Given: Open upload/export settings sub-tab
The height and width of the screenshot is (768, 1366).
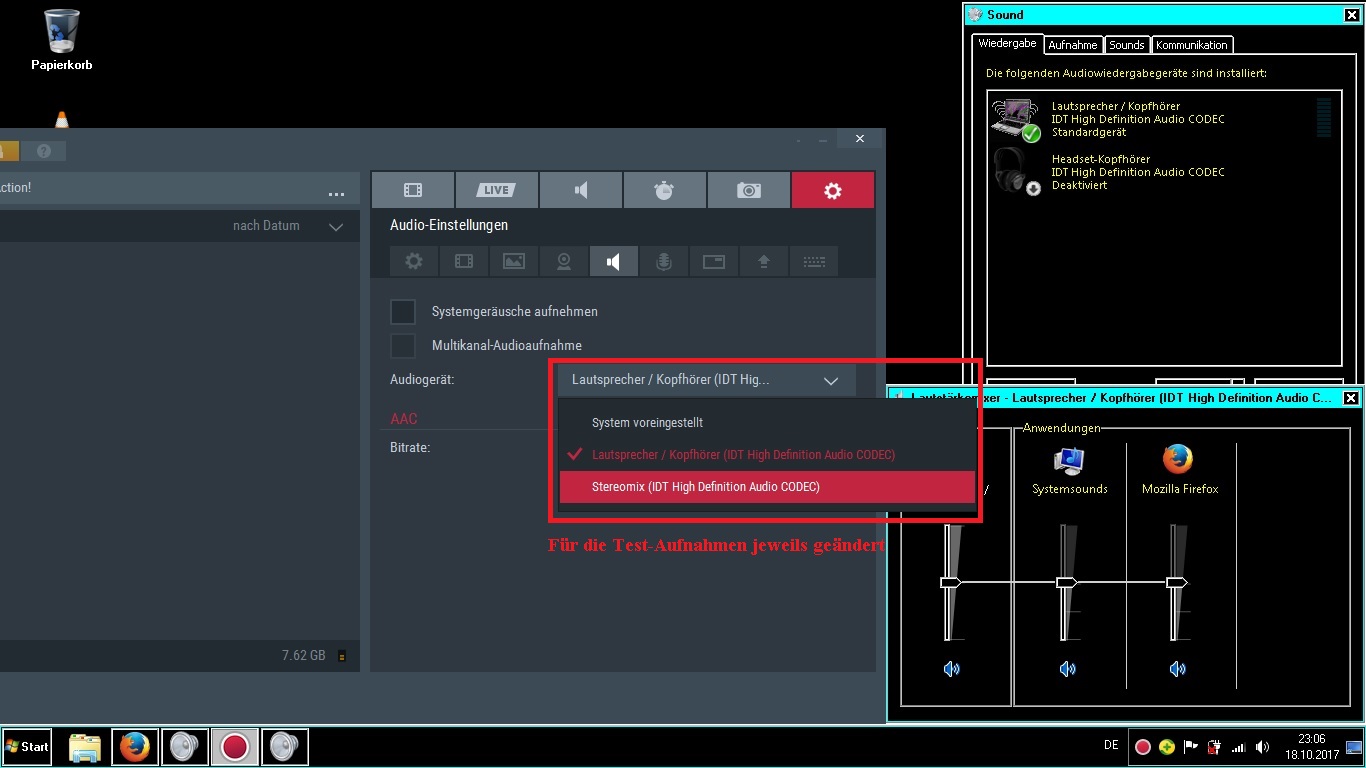Looking at the screenshot, I should click(764, 262).
